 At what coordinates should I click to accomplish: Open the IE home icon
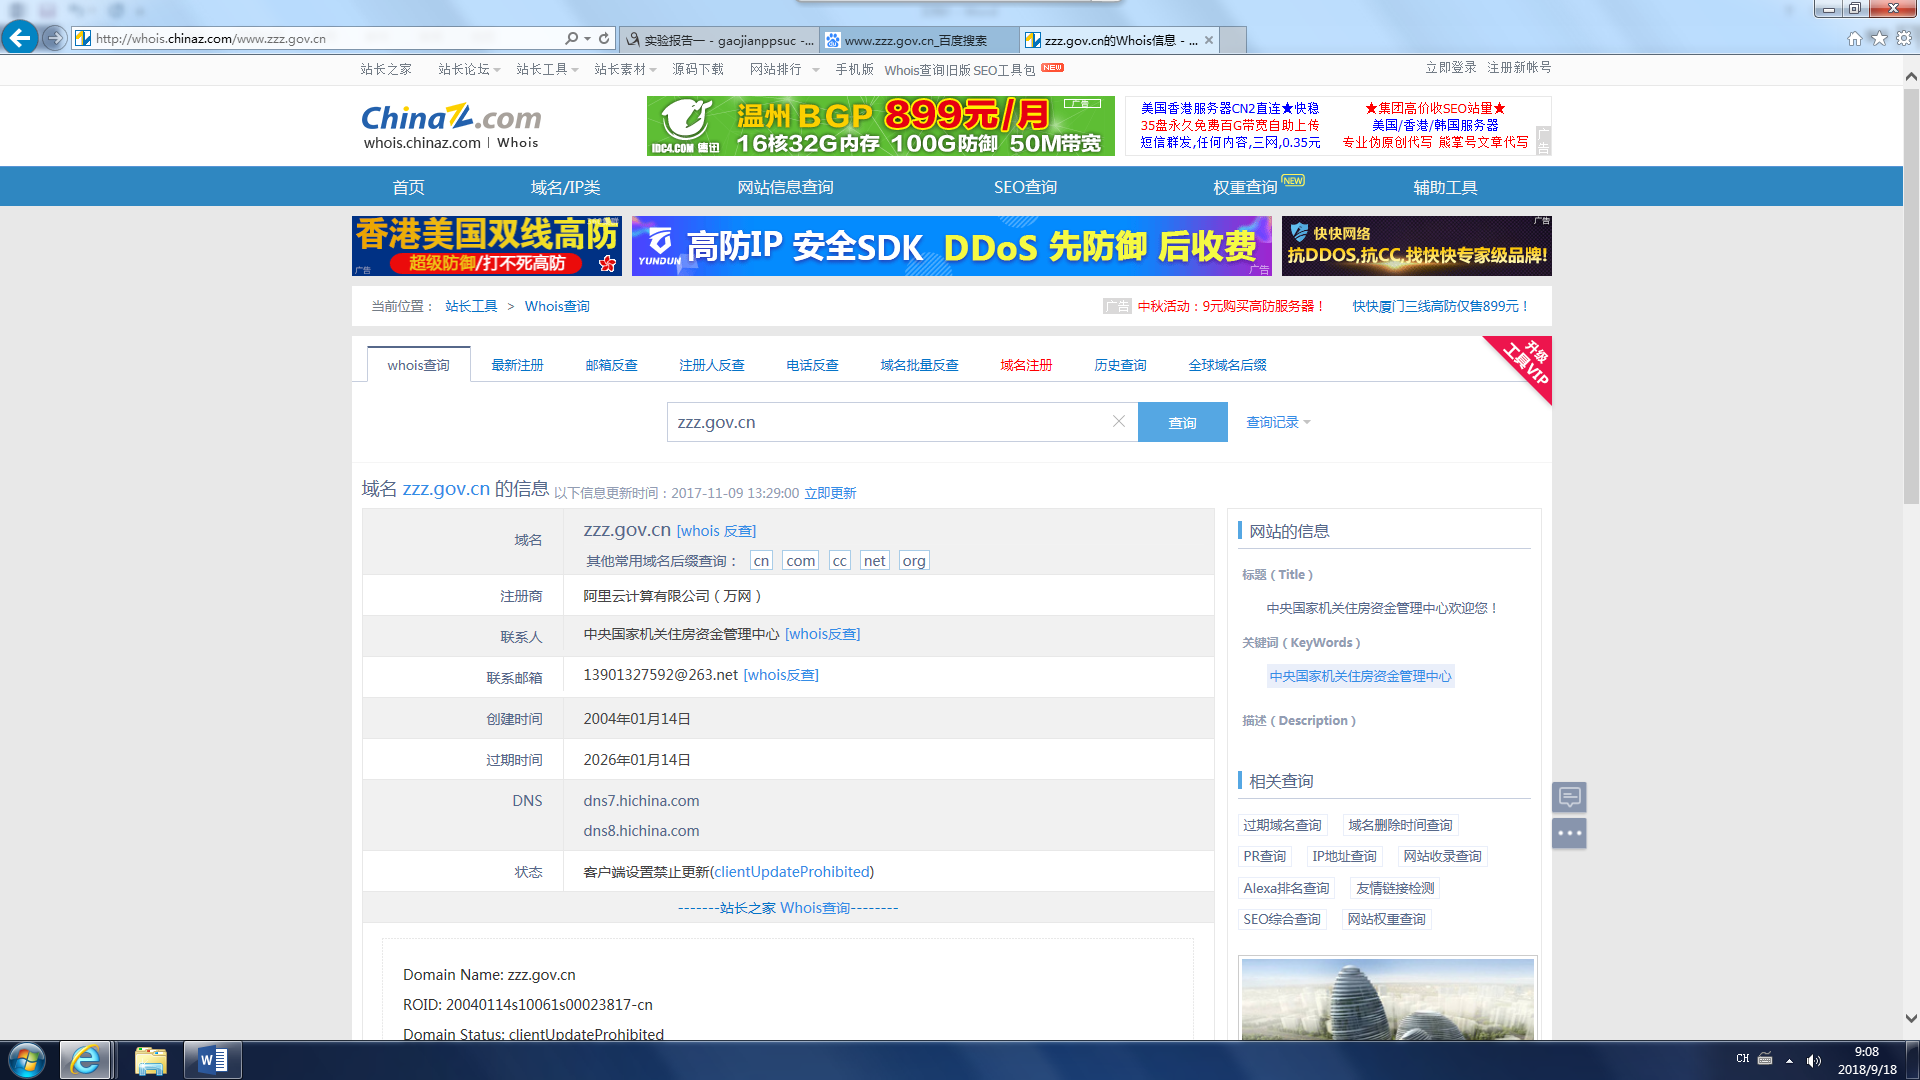point(1854,38)
